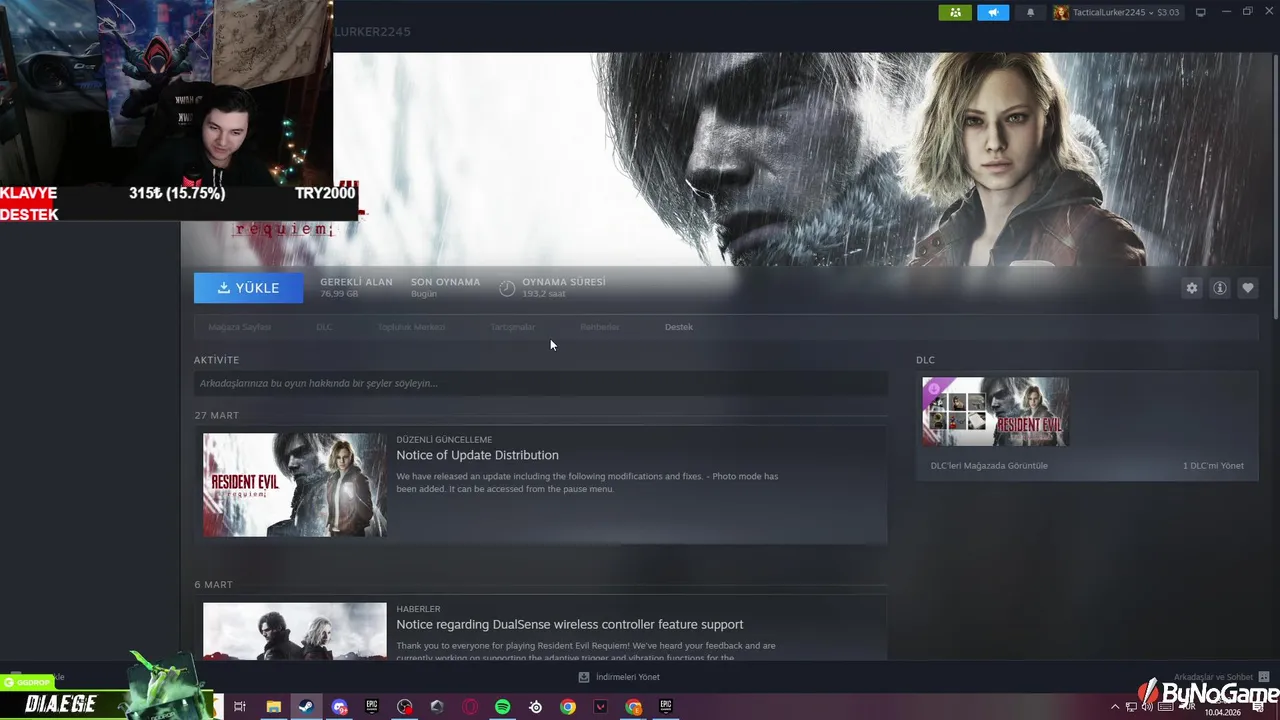This screenshot has height=720, width=1280.
Task: Open the game info icon
Action: (1219, 288)
